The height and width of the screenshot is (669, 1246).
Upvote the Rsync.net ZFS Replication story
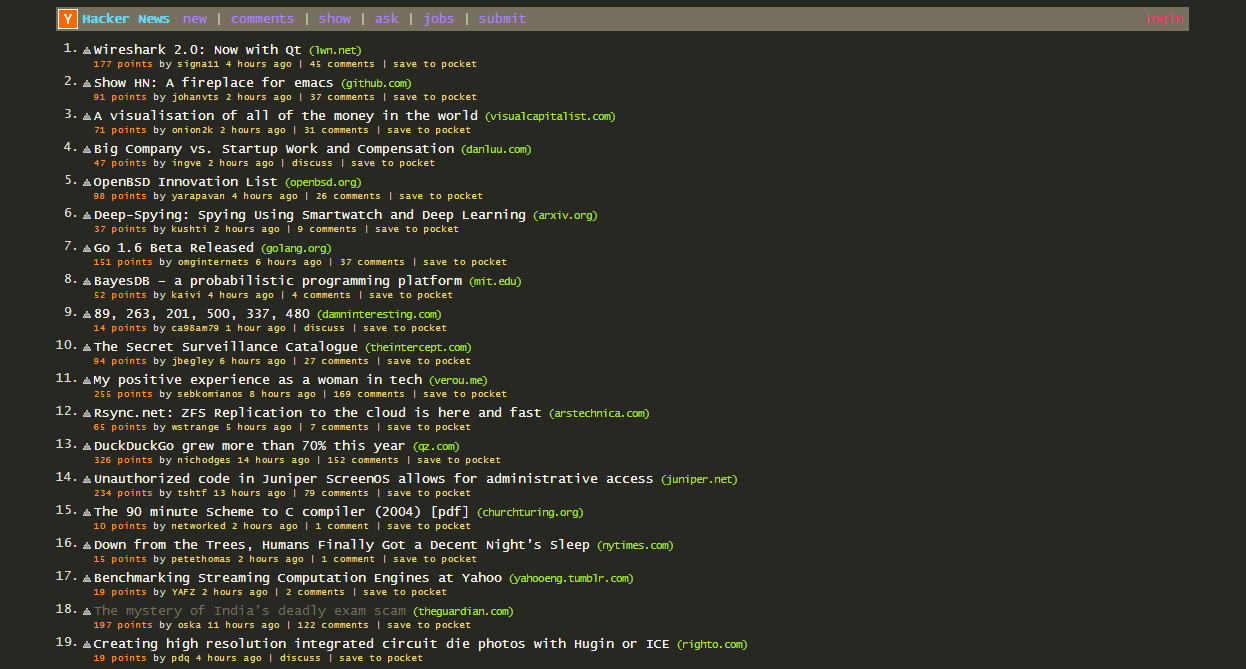[85, 411]
